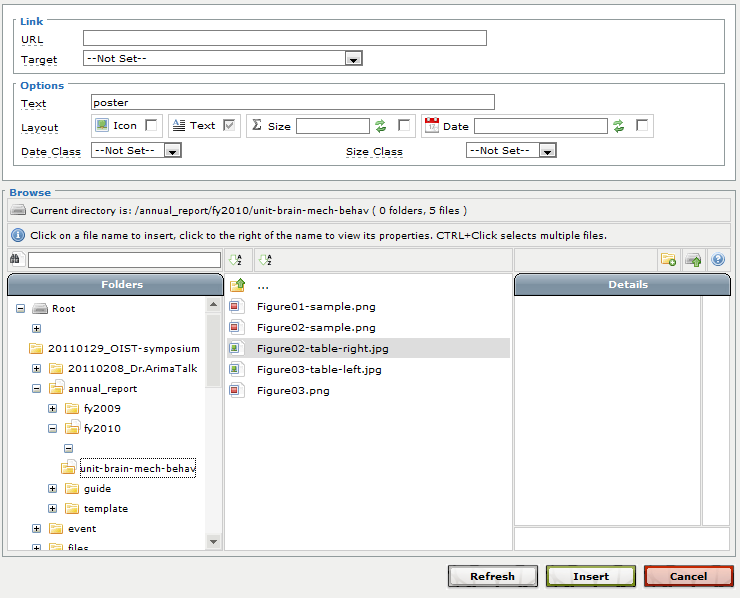740x598 pixels.
Task: Toggle the Size layout checkbox
Action: 404,126
